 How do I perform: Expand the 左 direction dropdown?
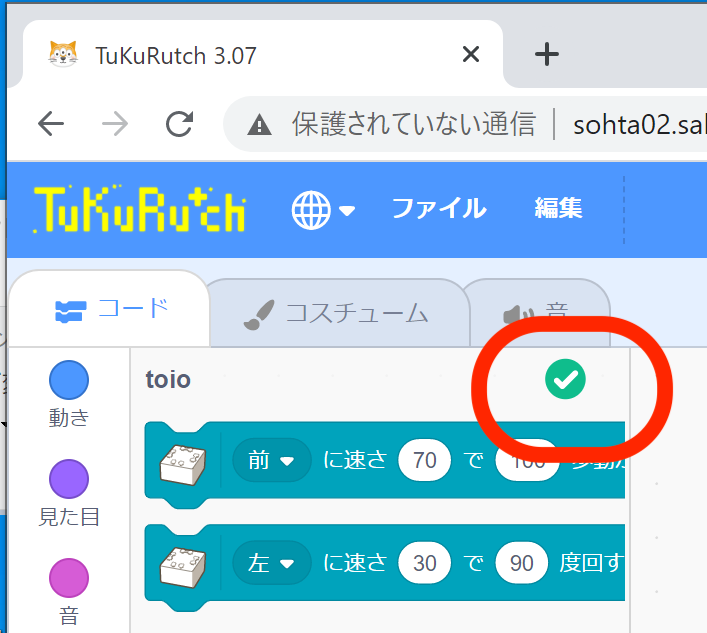(271, 563)
